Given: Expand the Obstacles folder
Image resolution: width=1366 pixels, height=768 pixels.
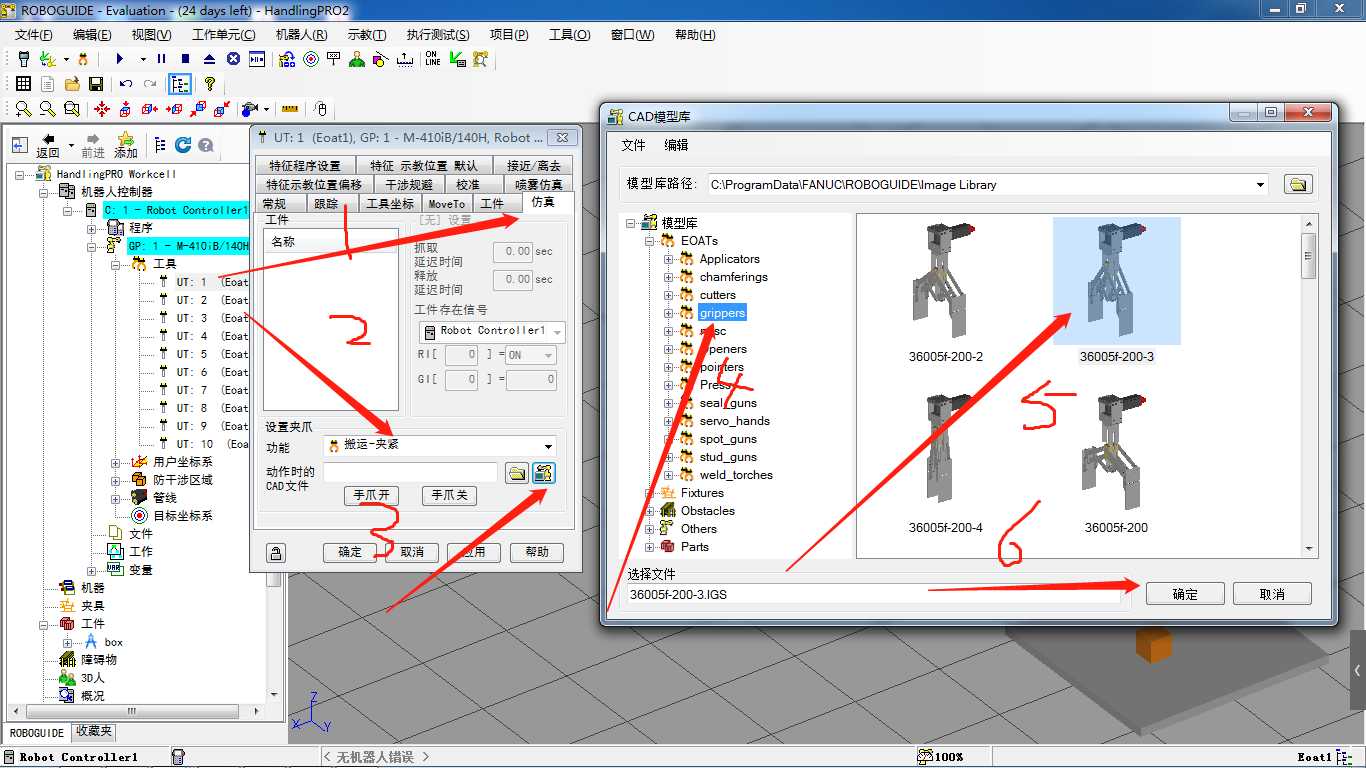Looking at the screenshot, I should pos(650,511).
